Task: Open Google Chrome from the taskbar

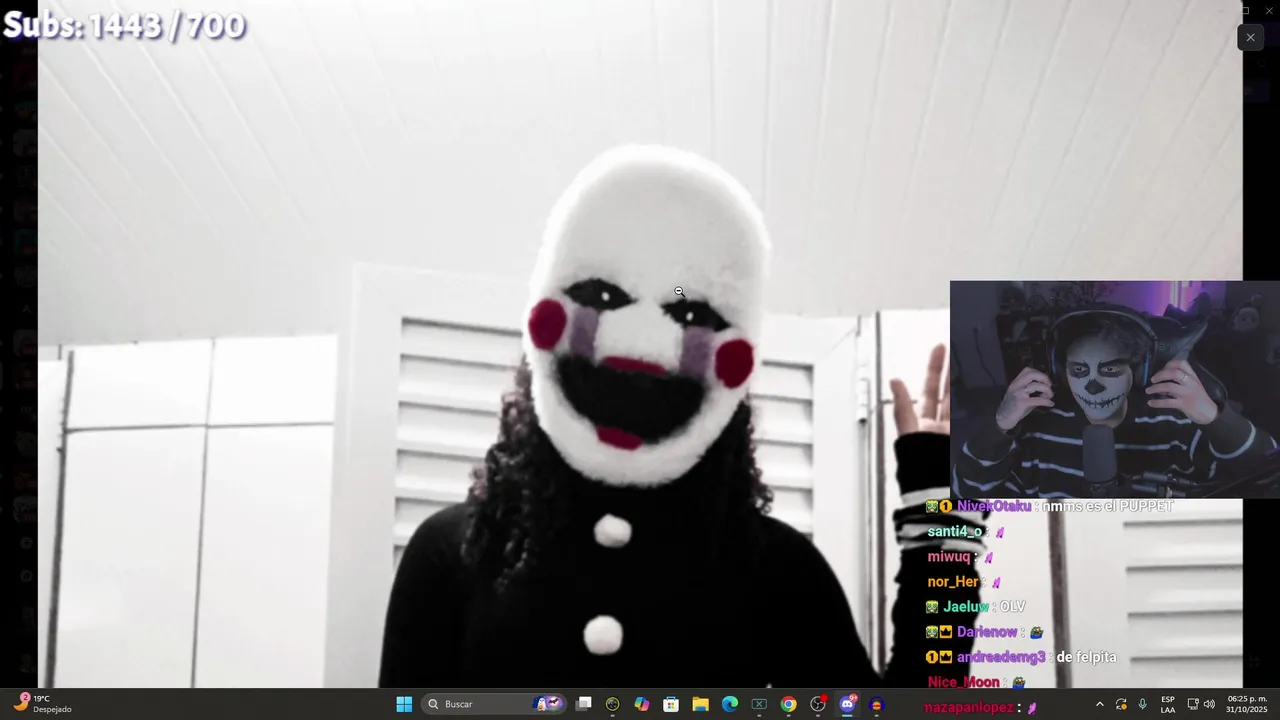Action: point(788,704)
